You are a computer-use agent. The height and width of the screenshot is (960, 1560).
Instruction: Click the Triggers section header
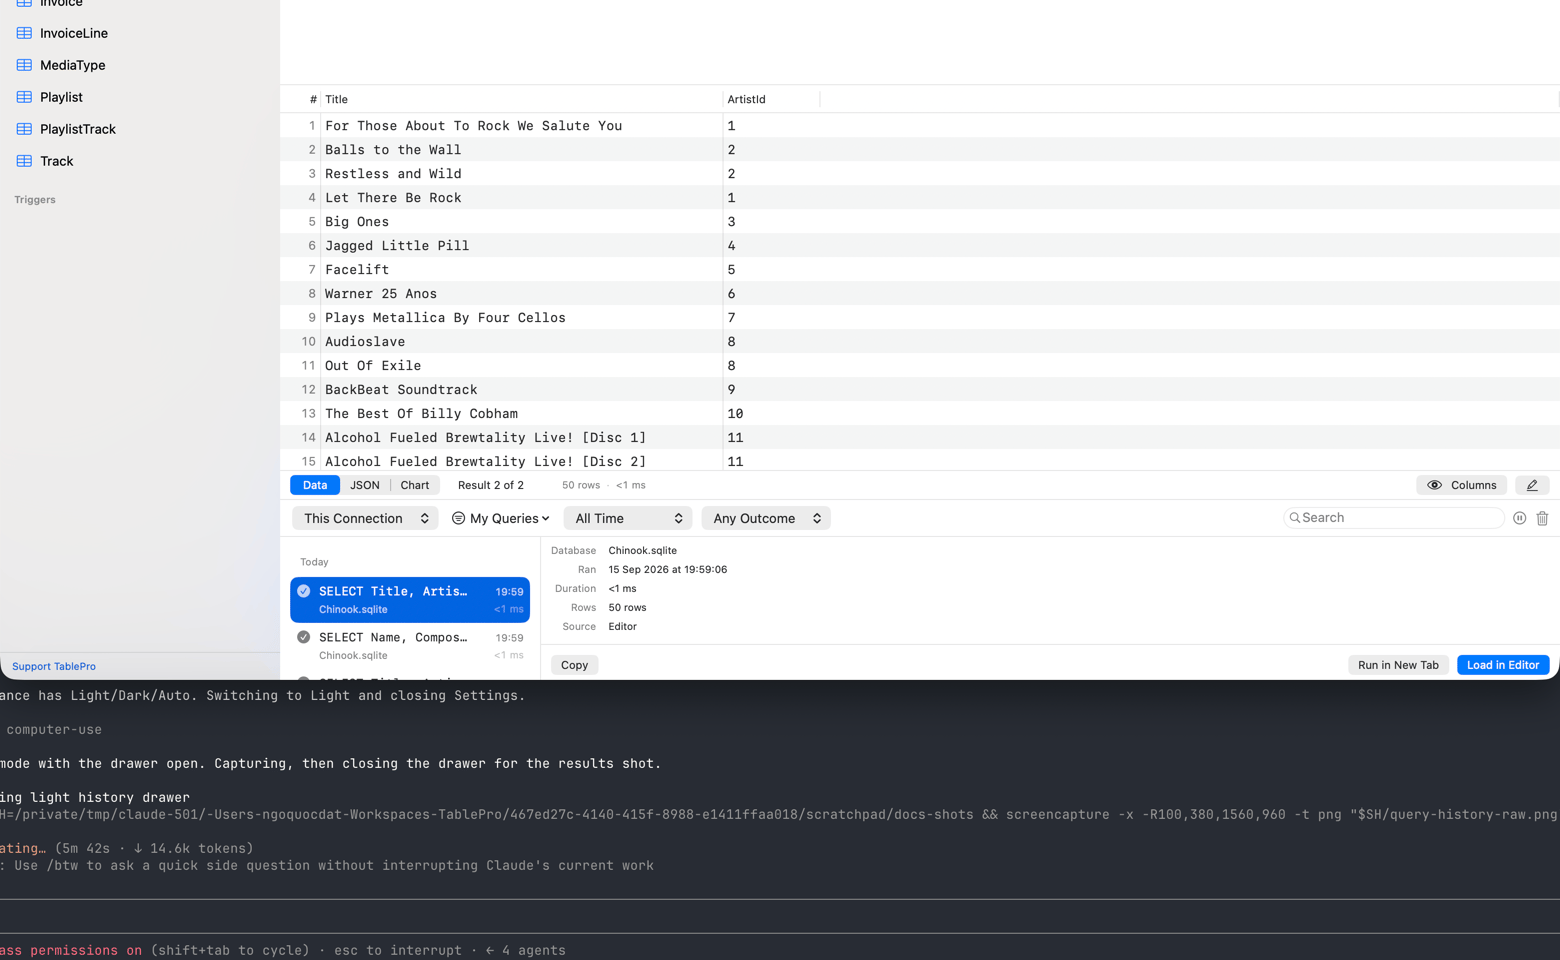click(x=35, y=200)
